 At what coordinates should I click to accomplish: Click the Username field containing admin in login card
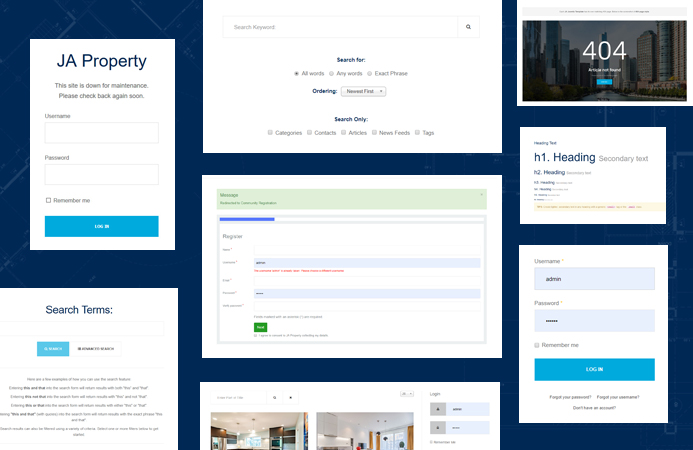coord(594,278)
